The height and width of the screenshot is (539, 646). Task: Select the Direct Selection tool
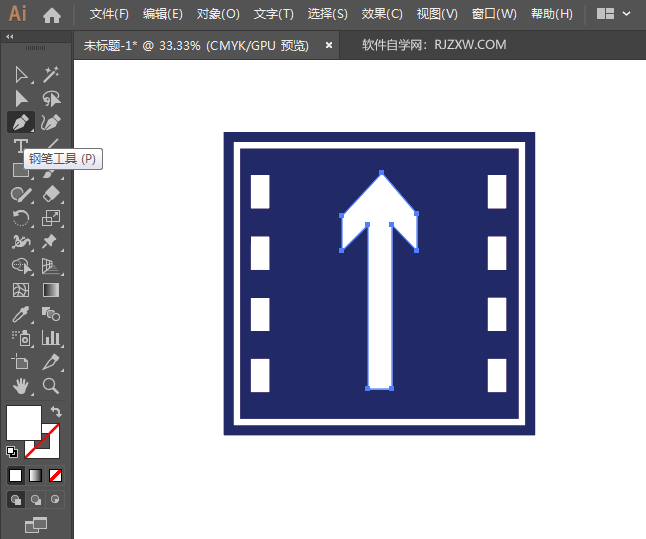pos(21,99)
